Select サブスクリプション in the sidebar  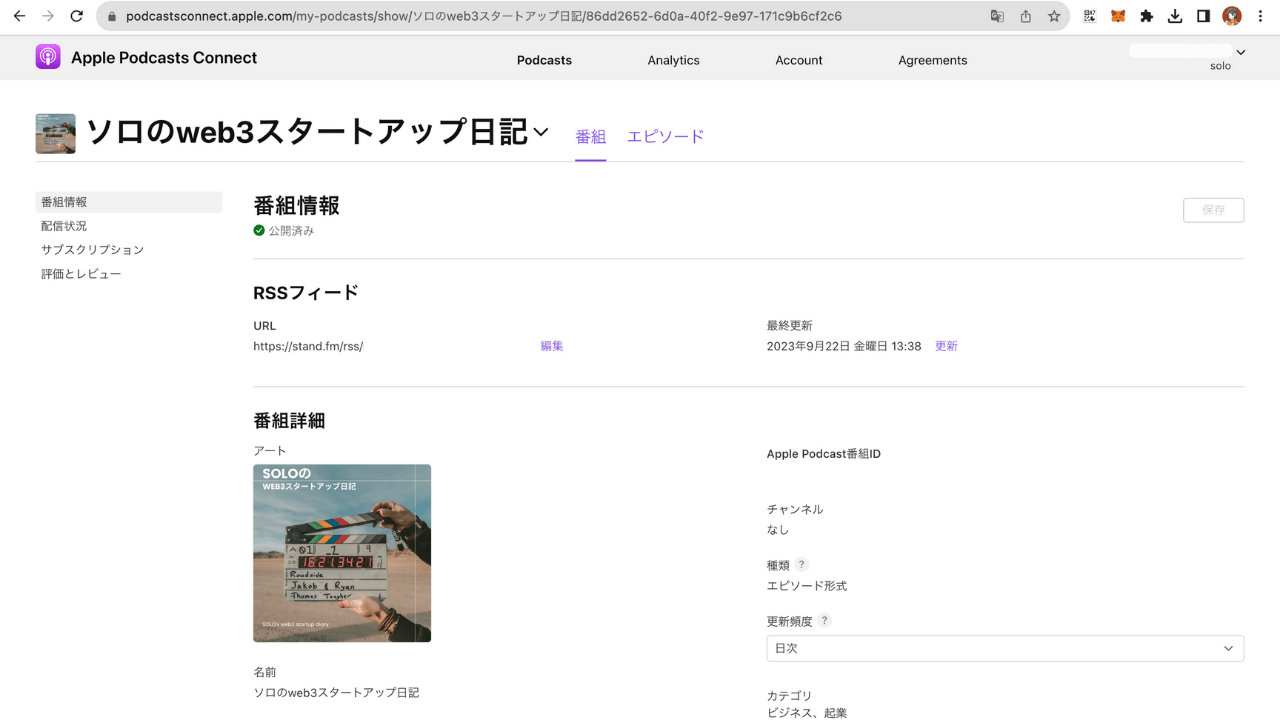(92, 250)
